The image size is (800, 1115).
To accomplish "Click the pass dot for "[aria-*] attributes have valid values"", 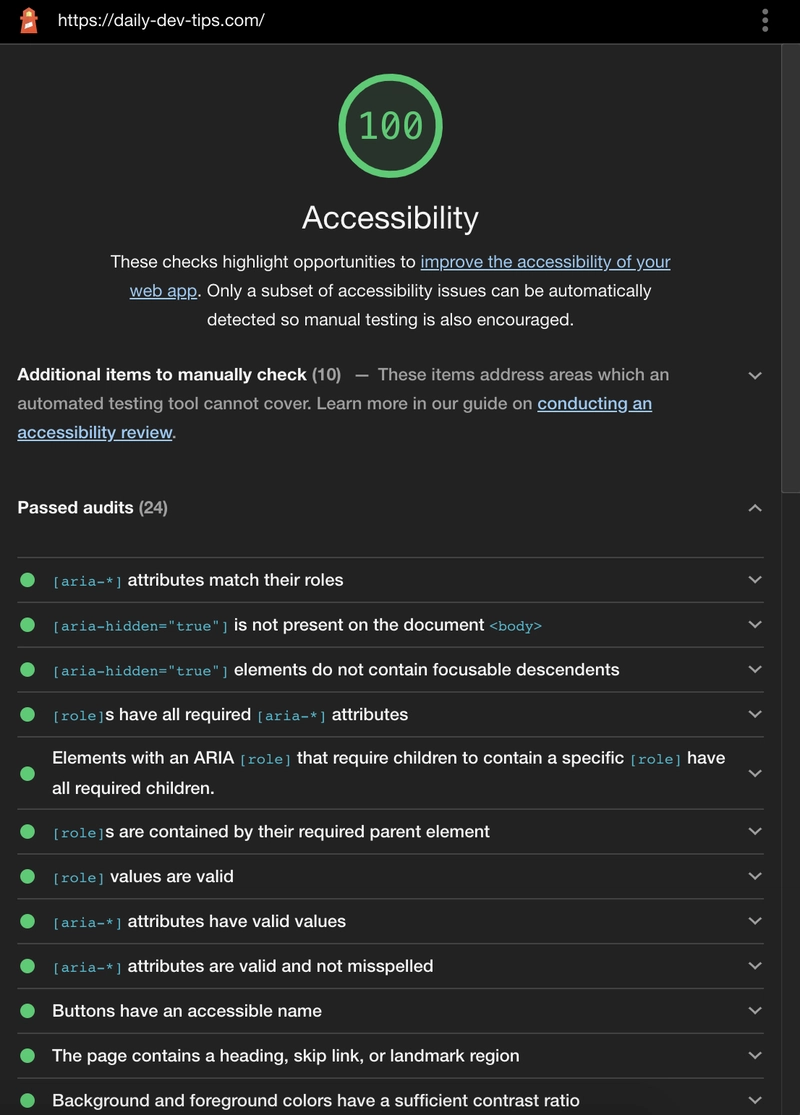I will (27, 921).
